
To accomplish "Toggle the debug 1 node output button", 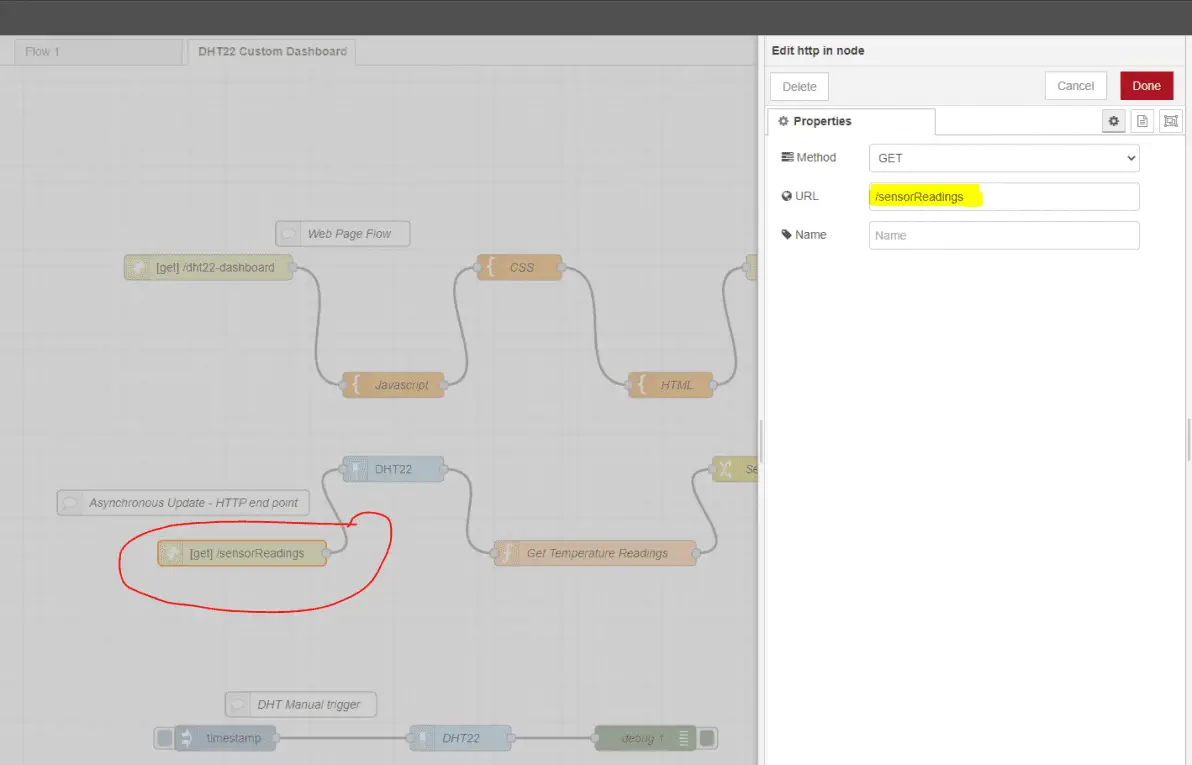I will (707, 739).
